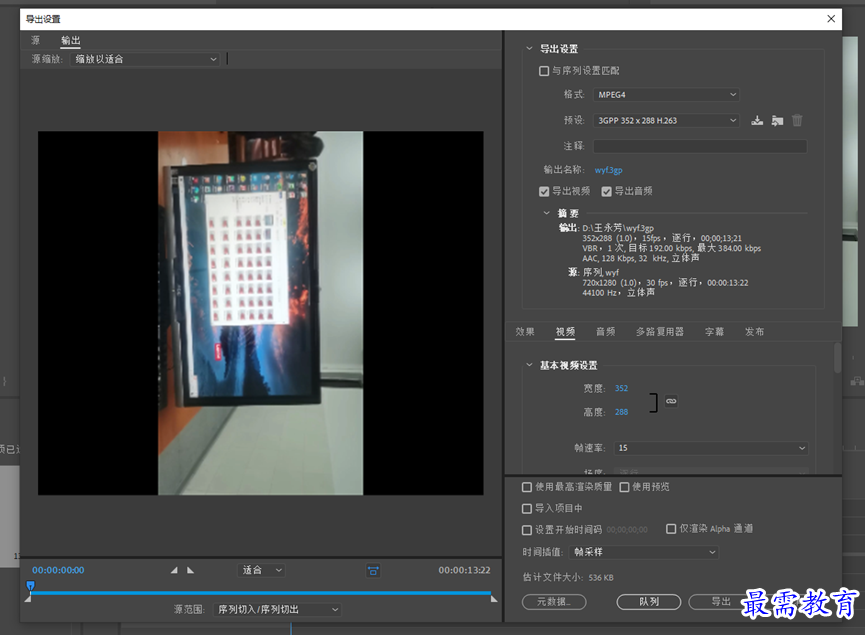Toggle the width-height link icon
The height and width of the screenshot is (635, 865).
pyautogui.click(x=671, y=401)
